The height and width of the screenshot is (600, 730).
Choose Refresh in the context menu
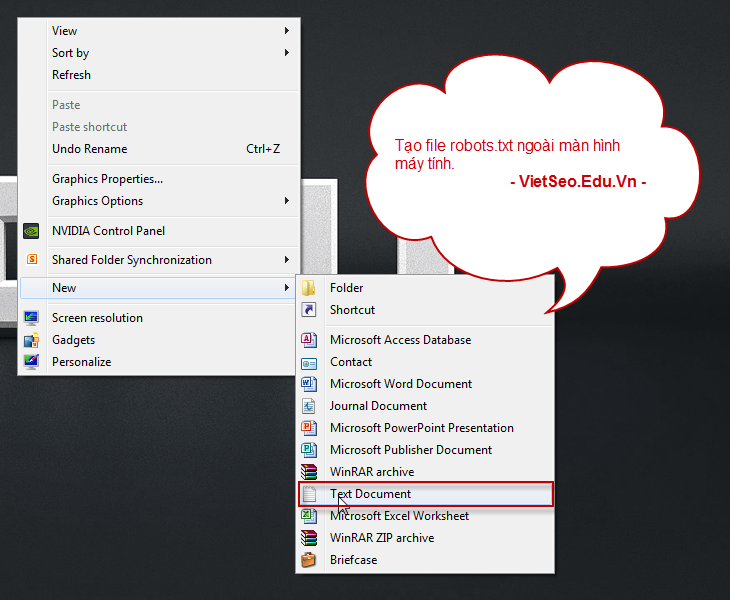(71, 75)
